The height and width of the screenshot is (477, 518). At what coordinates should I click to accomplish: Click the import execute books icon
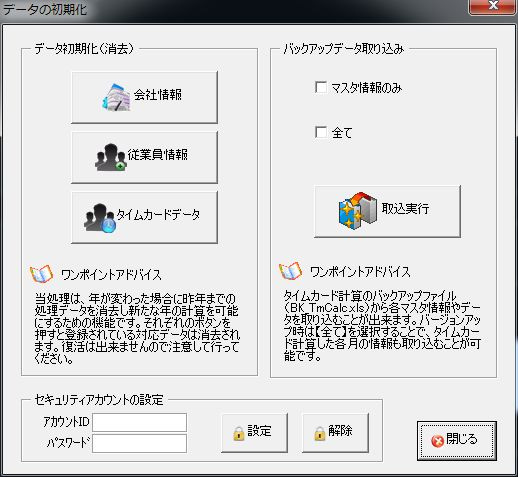pyautogui.click(x=358, y=210)
